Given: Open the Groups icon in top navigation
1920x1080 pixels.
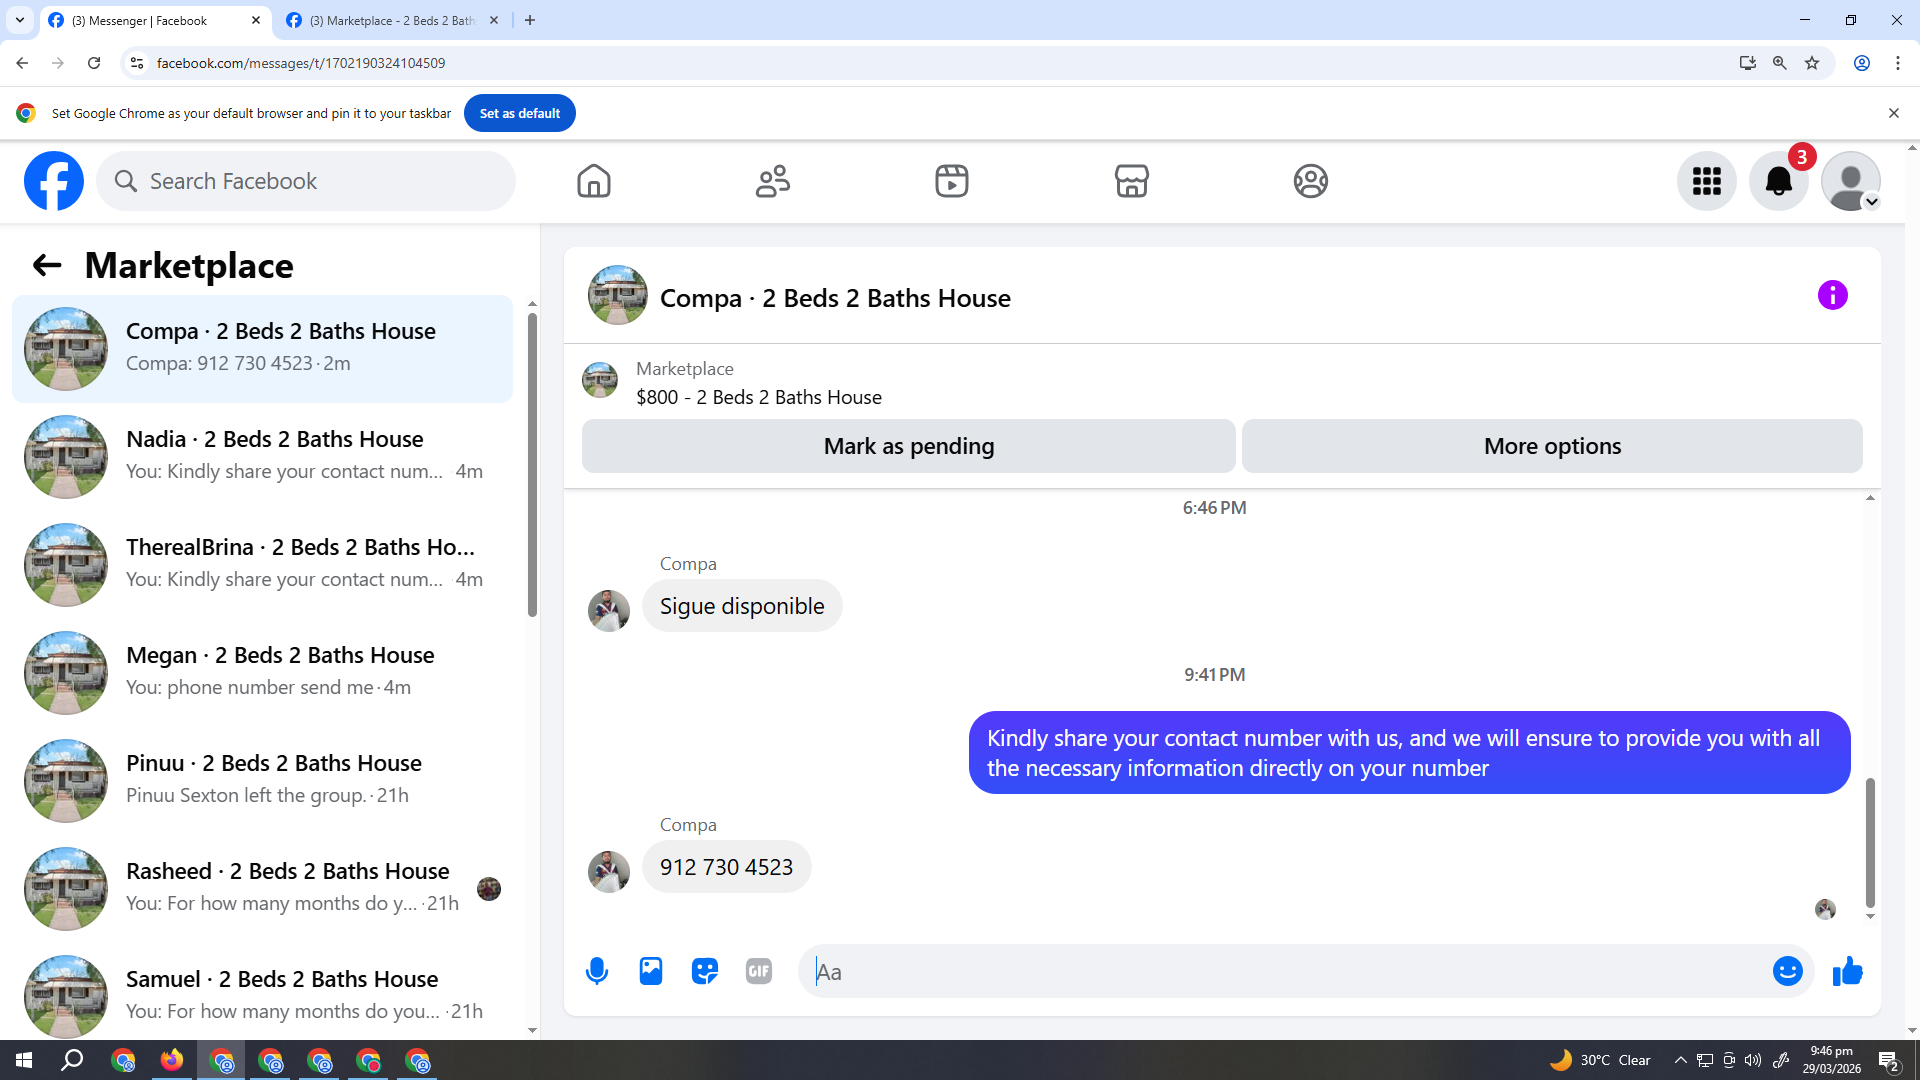Looking at the screenshot, I should pos(1310,181).
